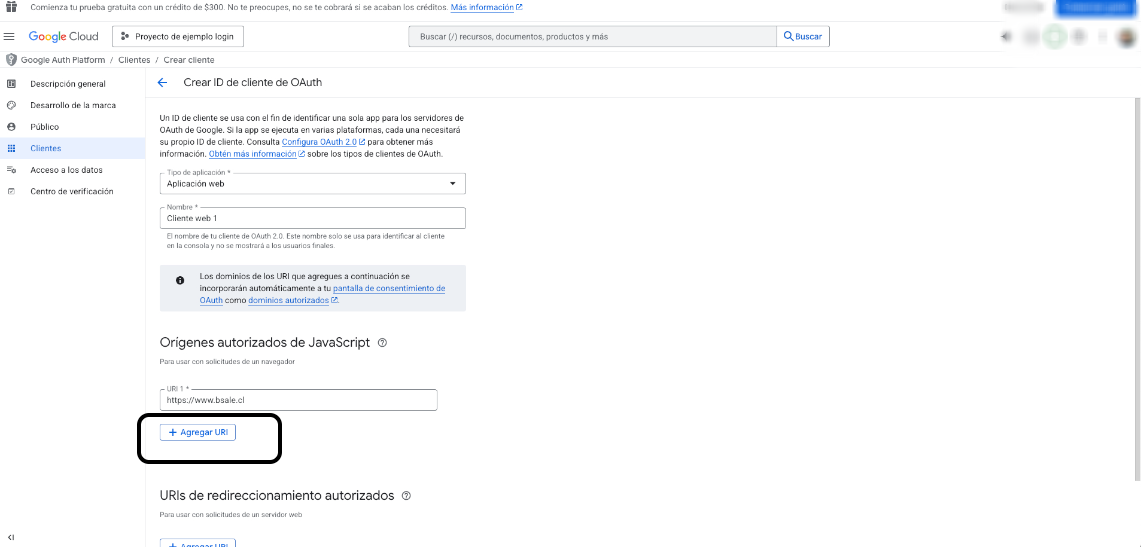Click the Desarrollo de la marca palette icon

tap(11, 105)
